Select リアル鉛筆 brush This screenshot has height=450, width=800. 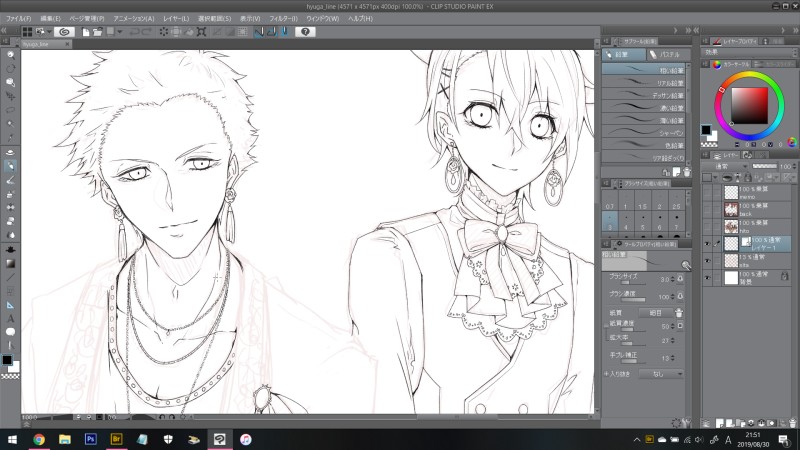644,82
